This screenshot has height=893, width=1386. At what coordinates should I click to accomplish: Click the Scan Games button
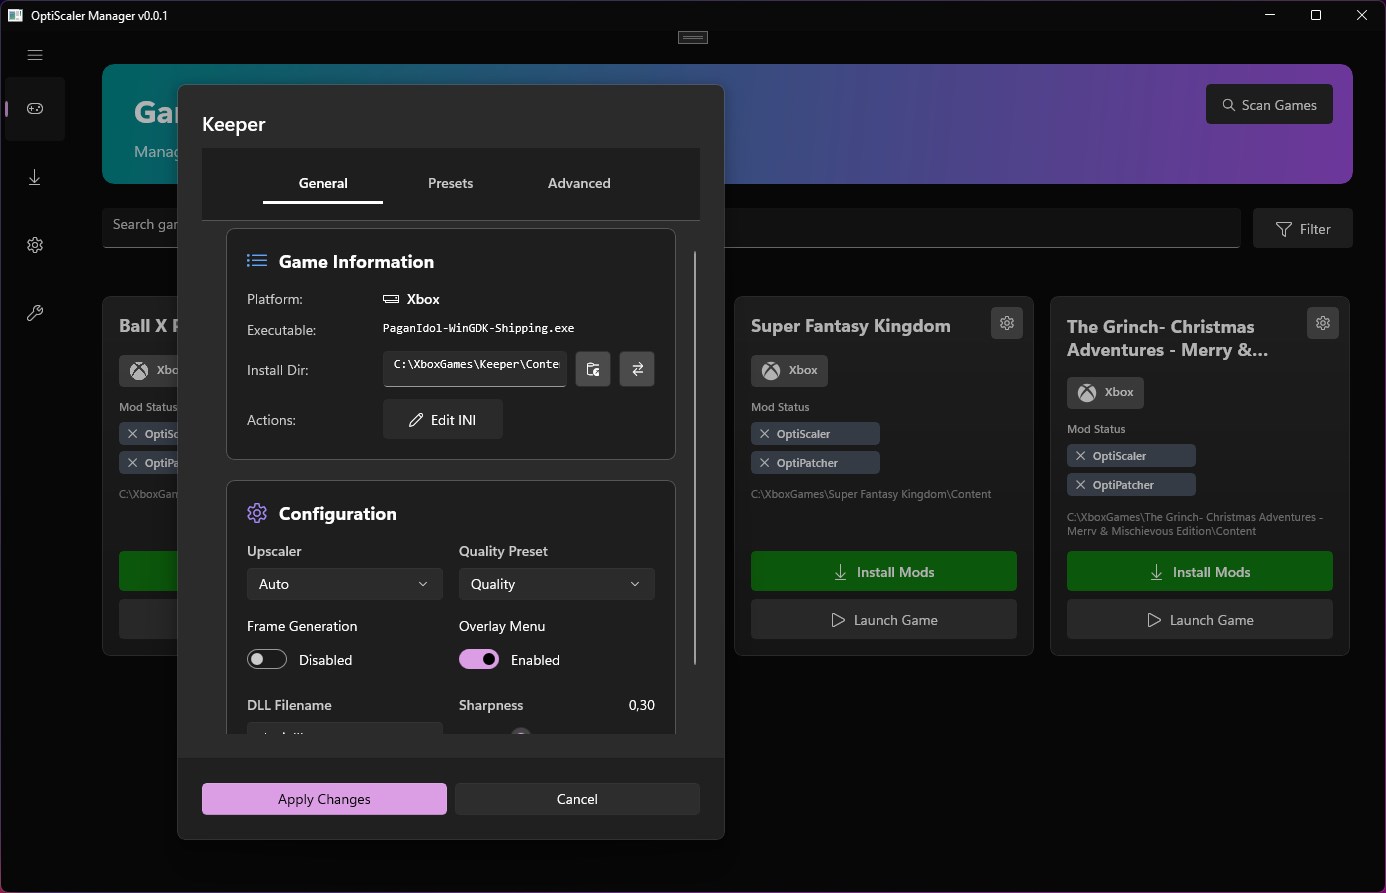click(1270, 104)
